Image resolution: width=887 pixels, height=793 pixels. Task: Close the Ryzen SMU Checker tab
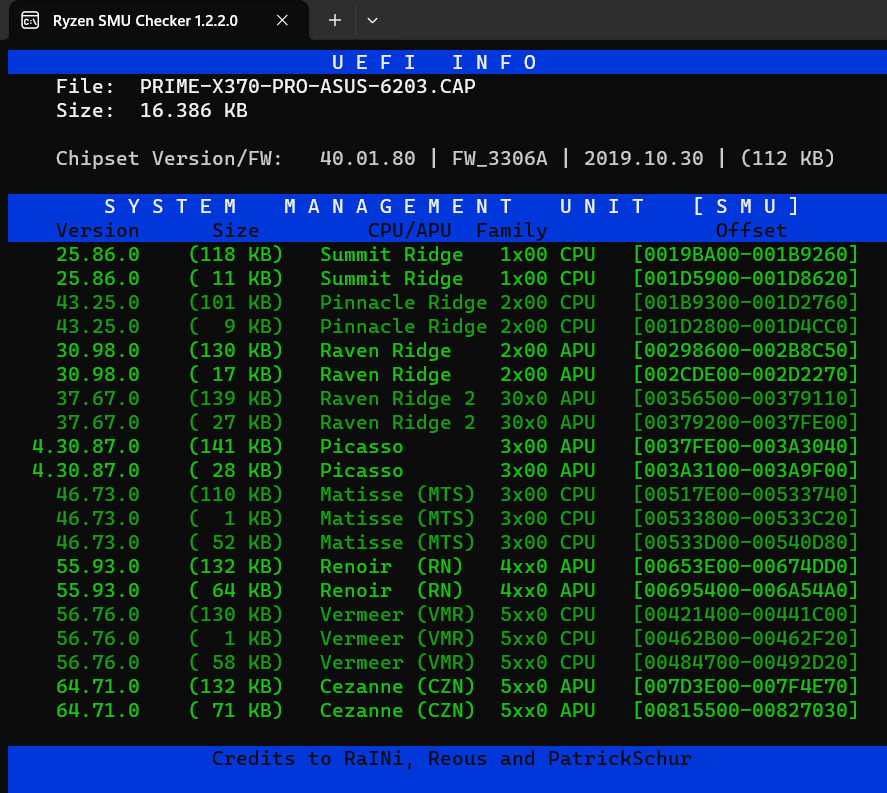[x=282, y=20]
